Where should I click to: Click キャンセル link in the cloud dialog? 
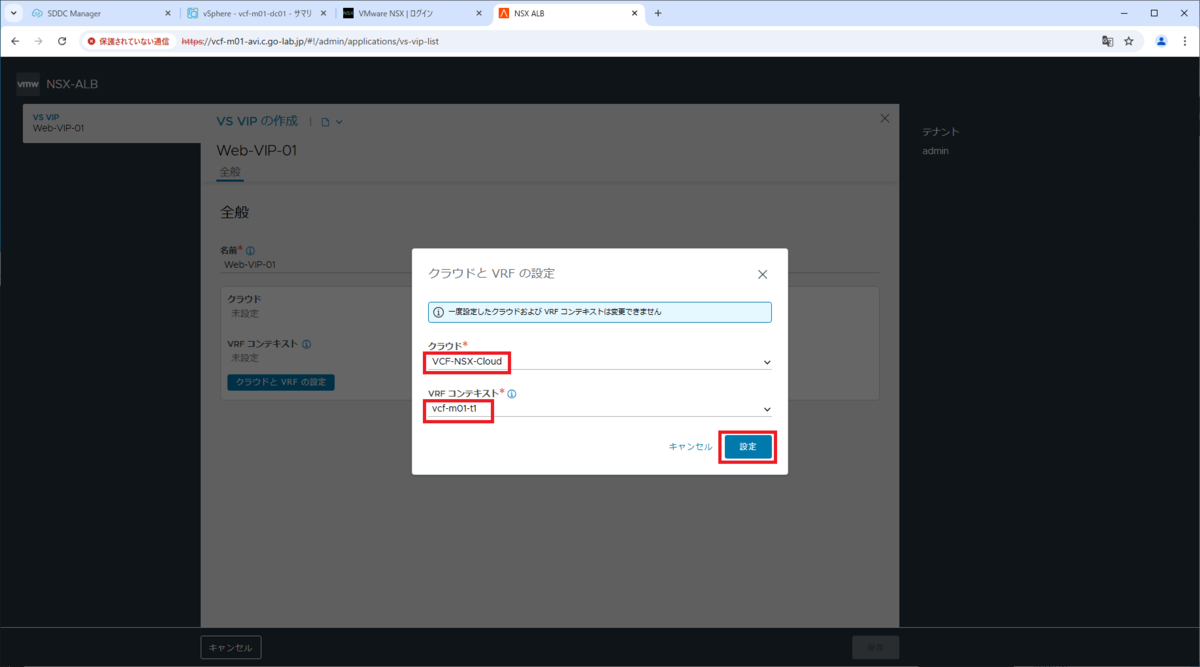690,447
